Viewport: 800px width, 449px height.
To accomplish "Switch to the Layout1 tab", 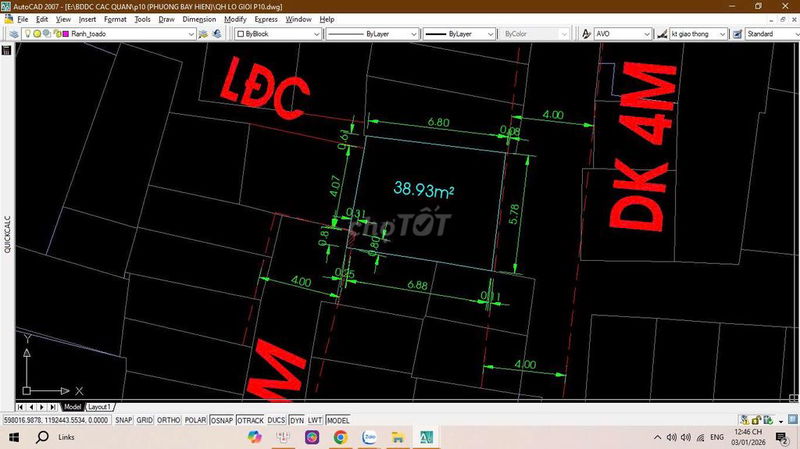I will click(x=99, y=407).
